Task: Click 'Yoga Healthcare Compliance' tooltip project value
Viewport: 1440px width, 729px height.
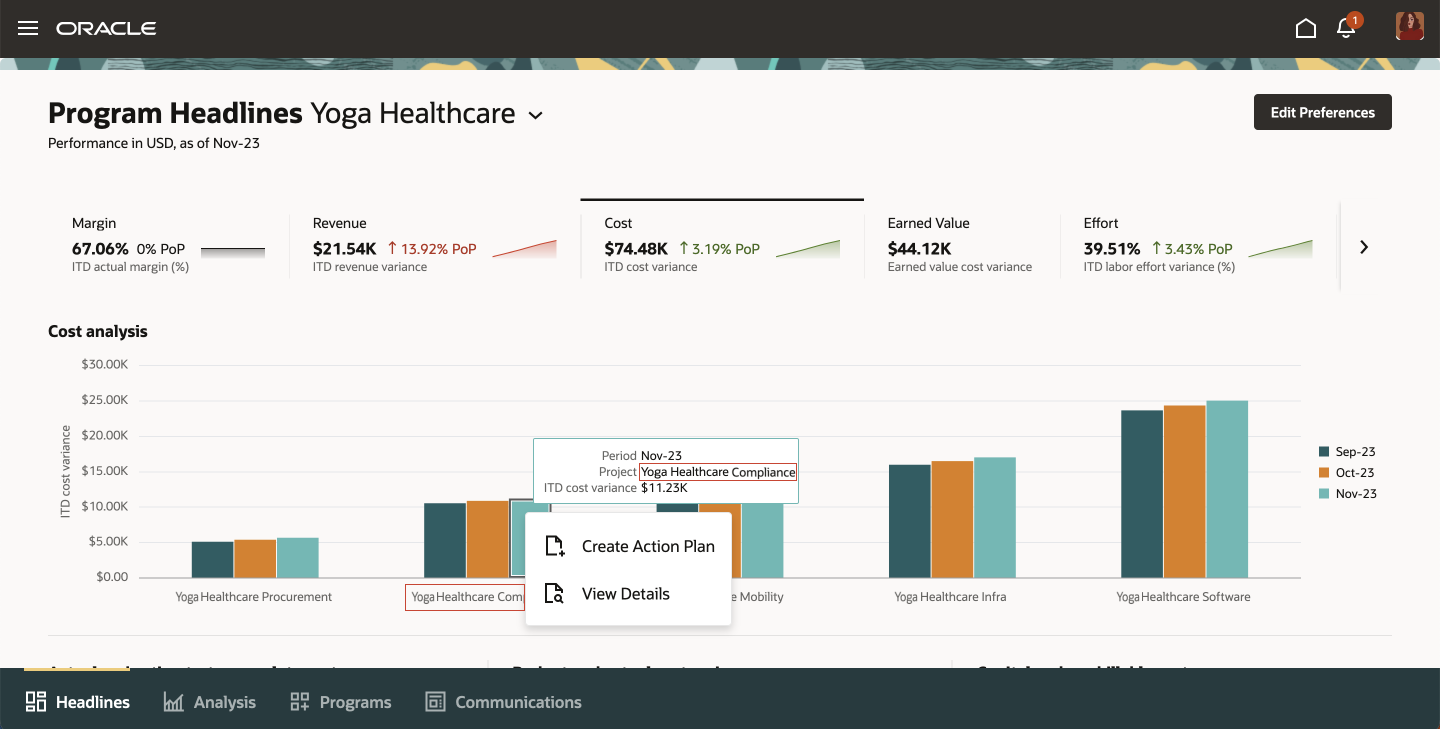Action: click(718, 472)
